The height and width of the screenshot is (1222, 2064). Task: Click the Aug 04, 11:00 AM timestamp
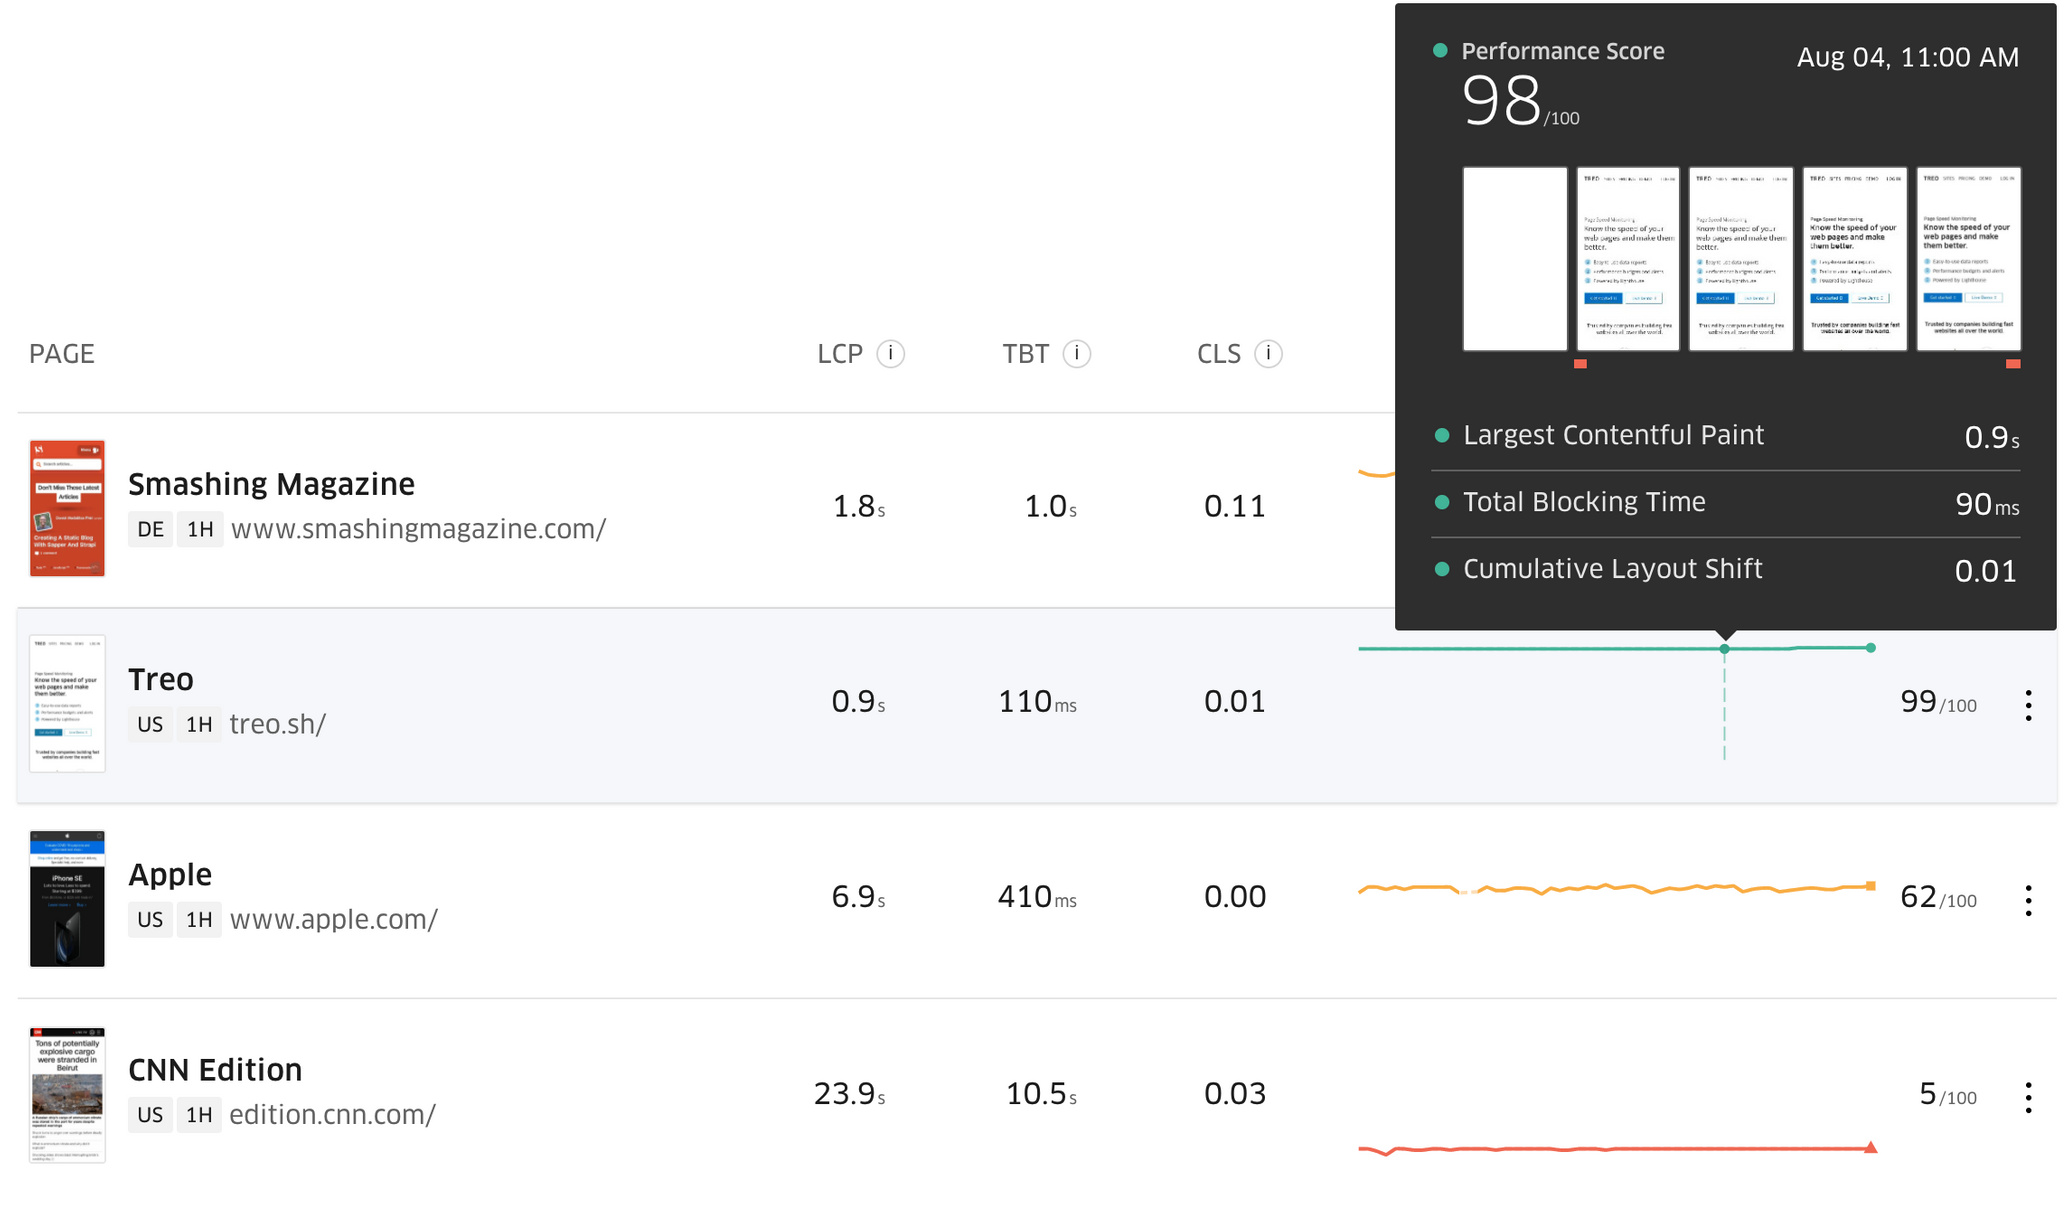coord(1908,57)
